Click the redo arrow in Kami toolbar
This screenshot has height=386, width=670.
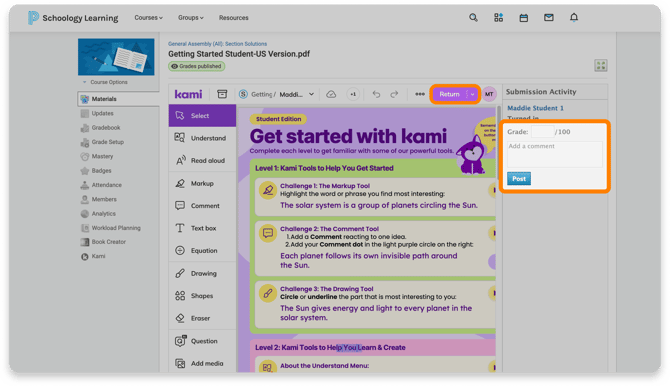[x=394, y=94]
